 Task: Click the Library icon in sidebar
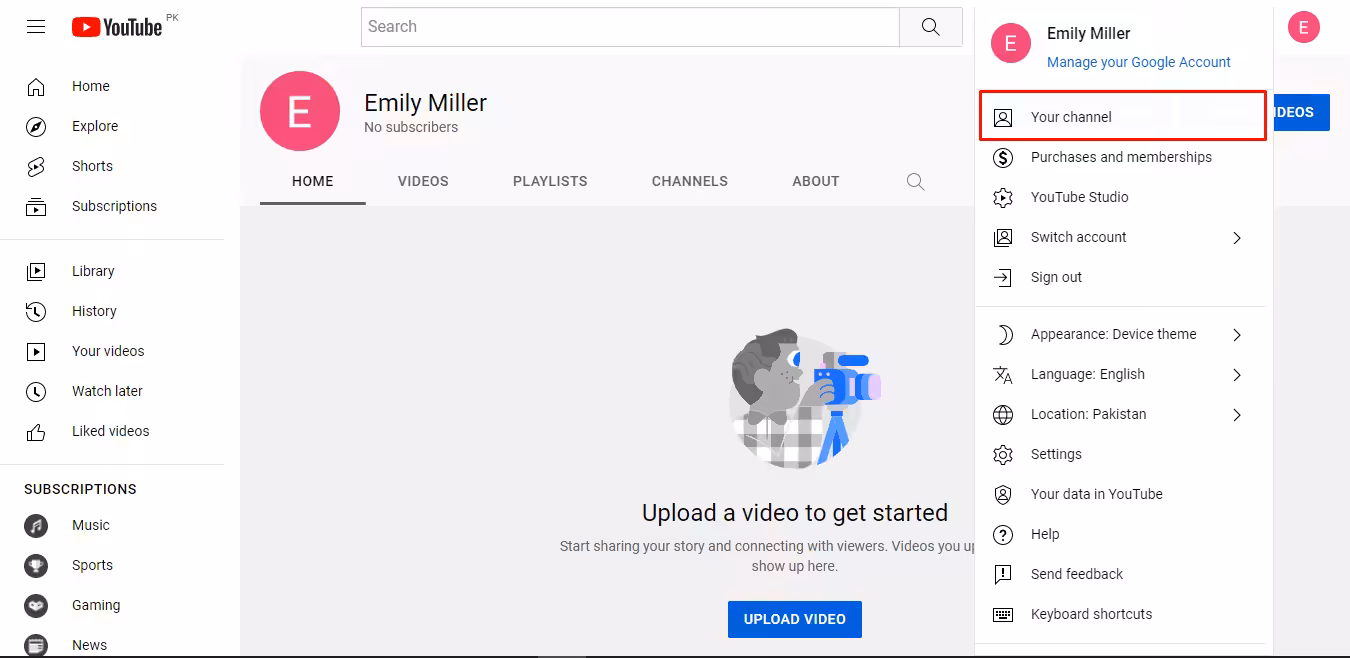(x=36, y=271)
